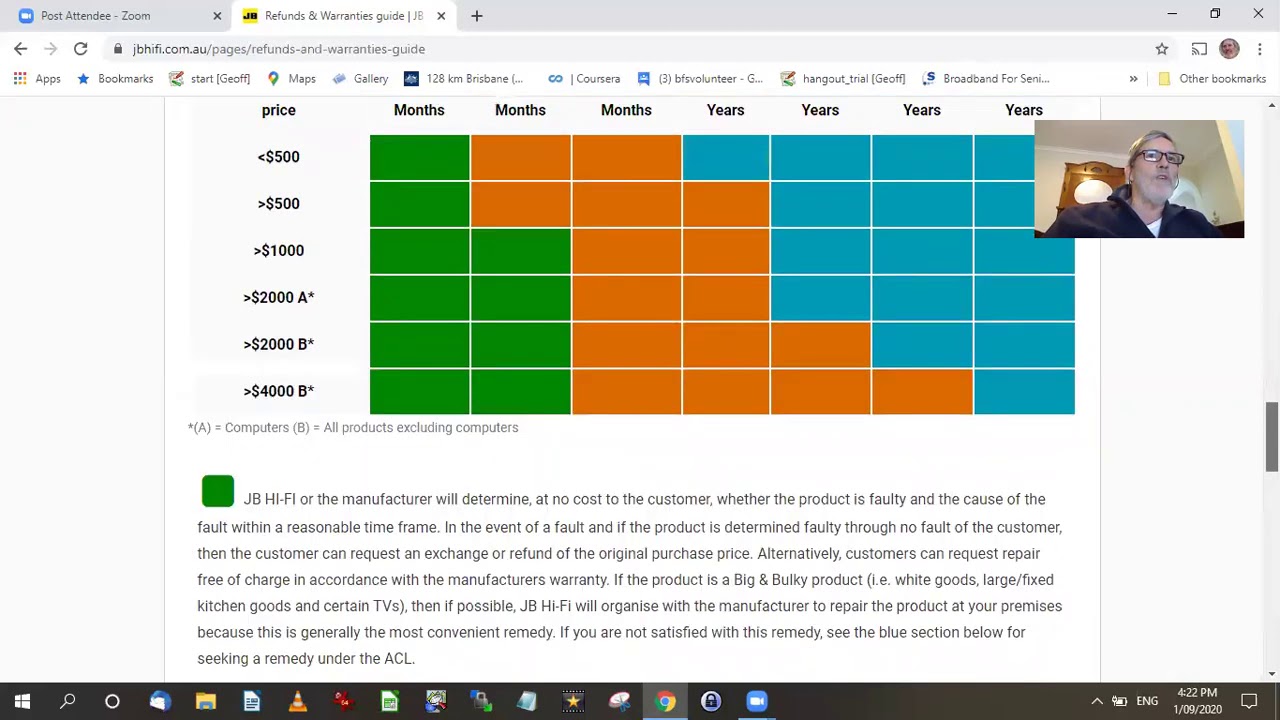The width and height of the screenshot is (1280, 720).
Task: Select the >$1000 price row label
Action: [278, 251]
